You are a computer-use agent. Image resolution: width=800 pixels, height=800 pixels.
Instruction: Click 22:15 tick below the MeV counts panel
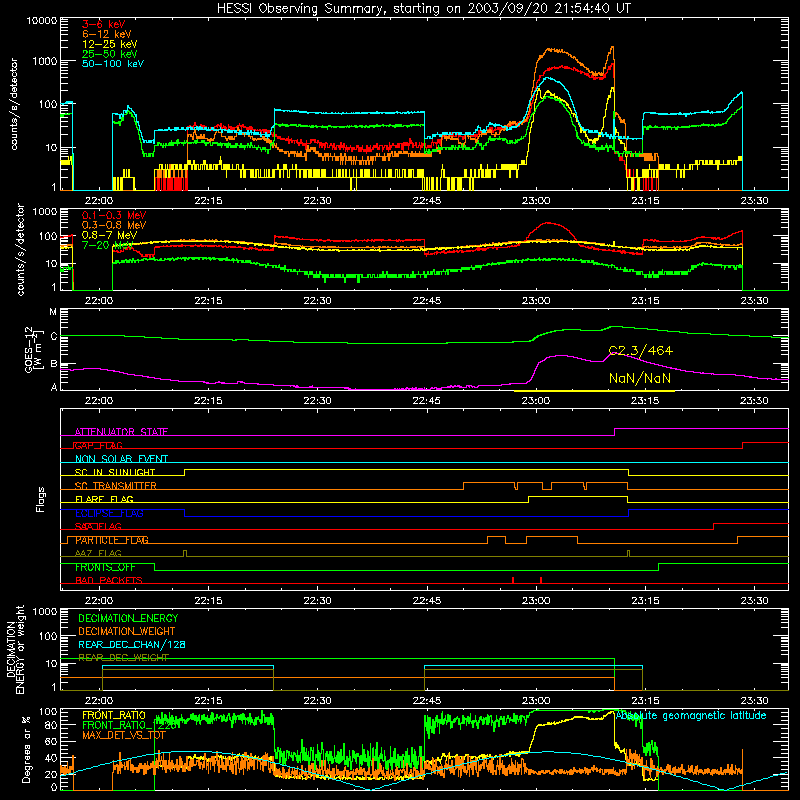(x=208, y=301)
